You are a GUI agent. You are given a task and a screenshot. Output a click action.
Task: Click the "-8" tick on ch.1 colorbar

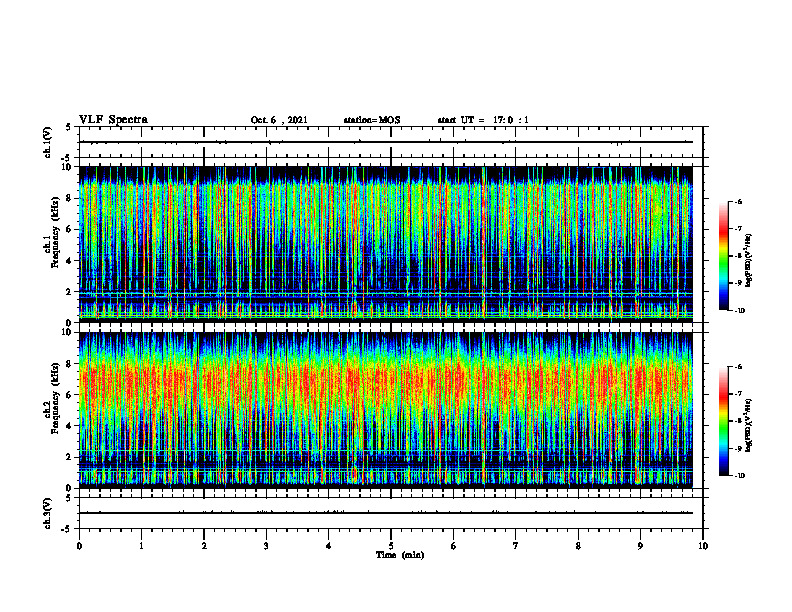point(738,256)
